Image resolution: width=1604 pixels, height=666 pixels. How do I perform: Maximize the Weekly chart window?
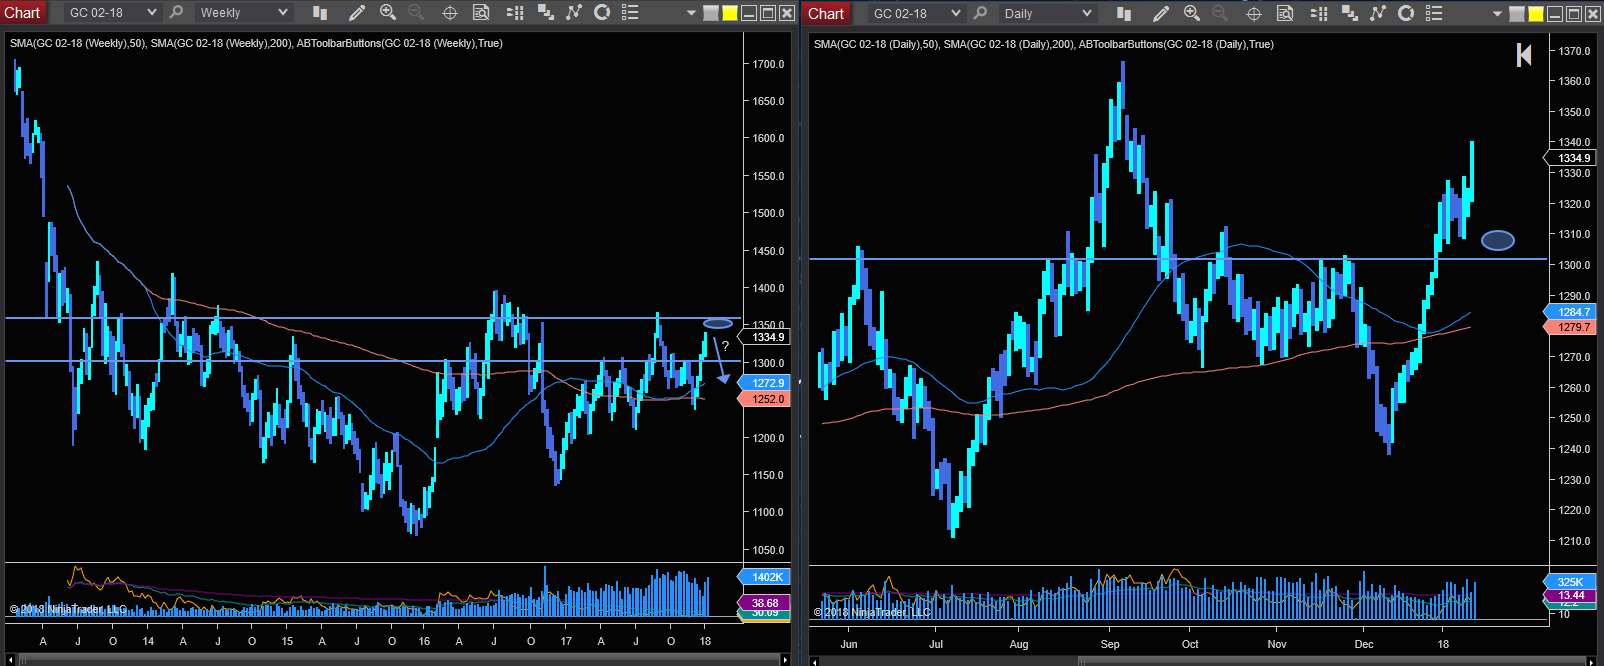click(768, 13)
